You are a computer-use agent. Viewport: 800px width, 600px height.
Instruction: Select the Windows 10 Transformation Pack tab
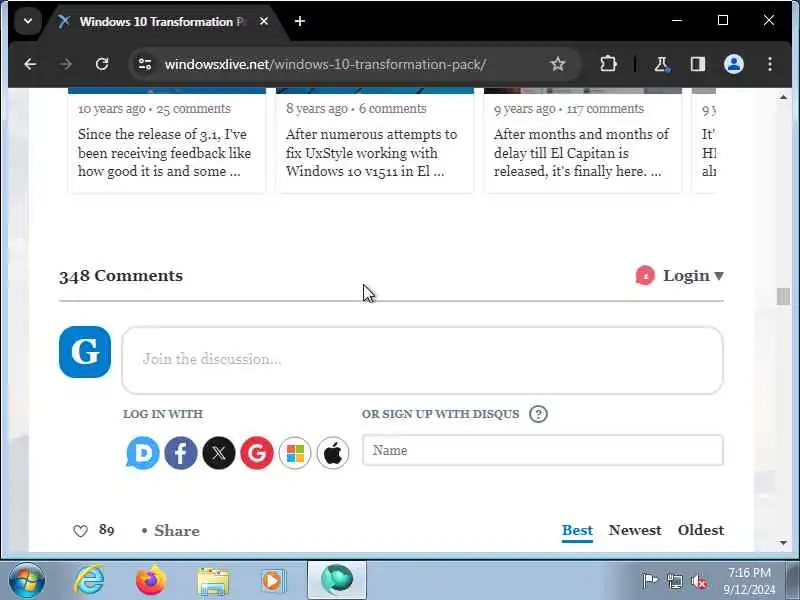(162, 21)
